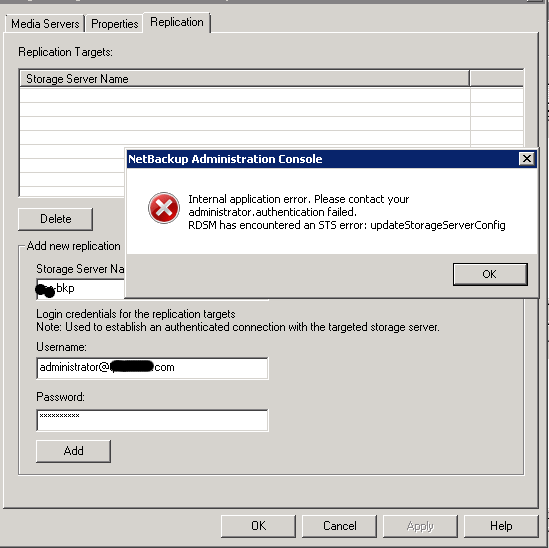This screenshot has width=549, height=548.
Task: Click into the Username field
Action: coord(152,368)
